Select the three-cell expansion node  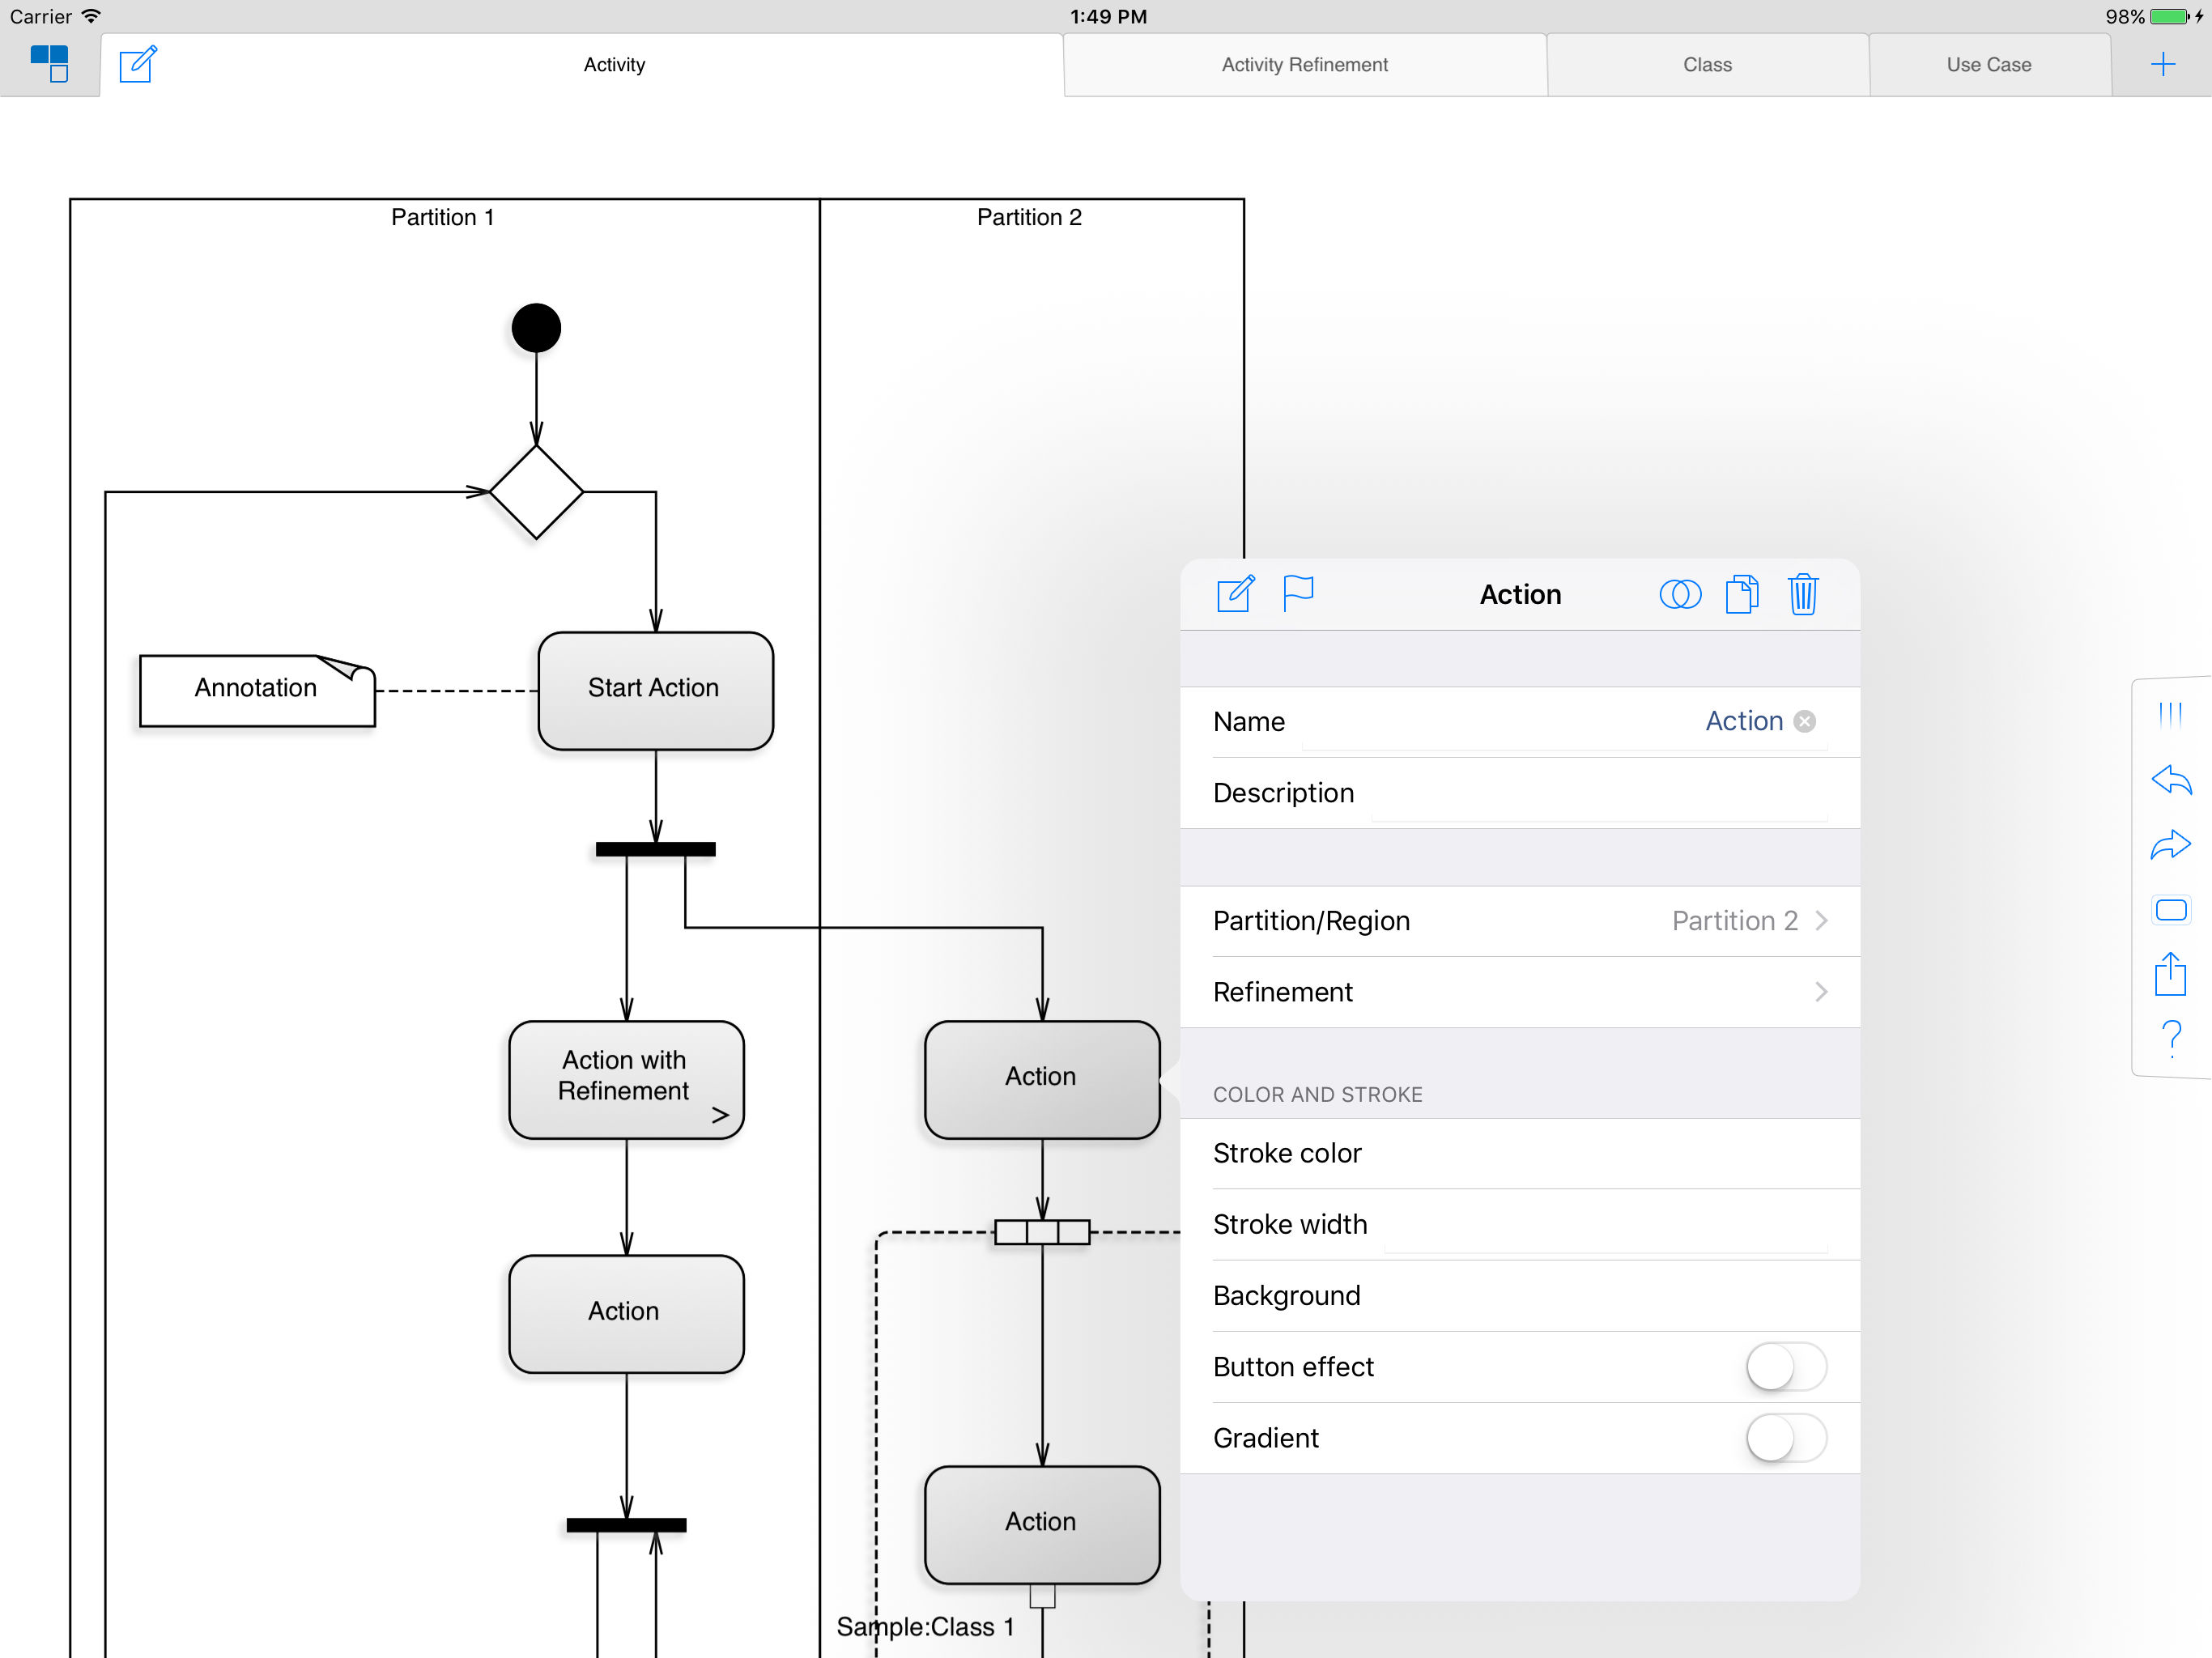click(x=1042, y=1232)
